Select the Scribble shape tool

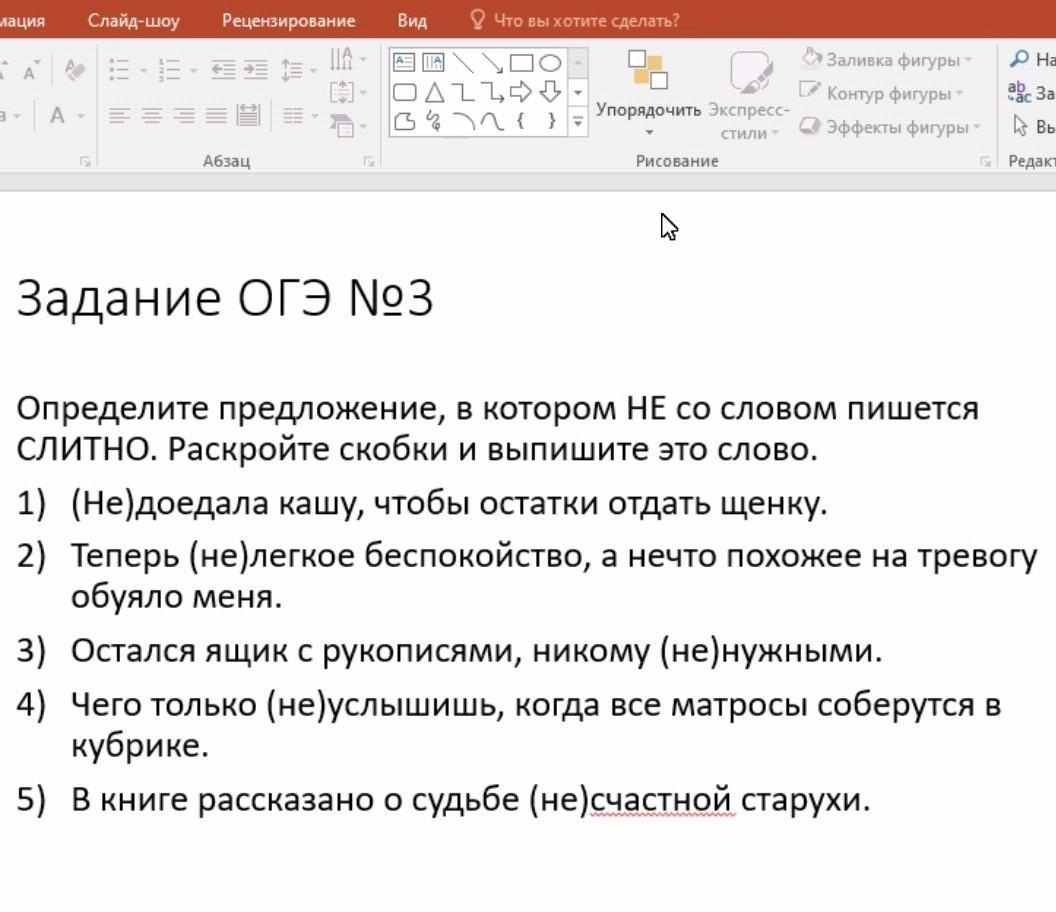pos(434,121)
